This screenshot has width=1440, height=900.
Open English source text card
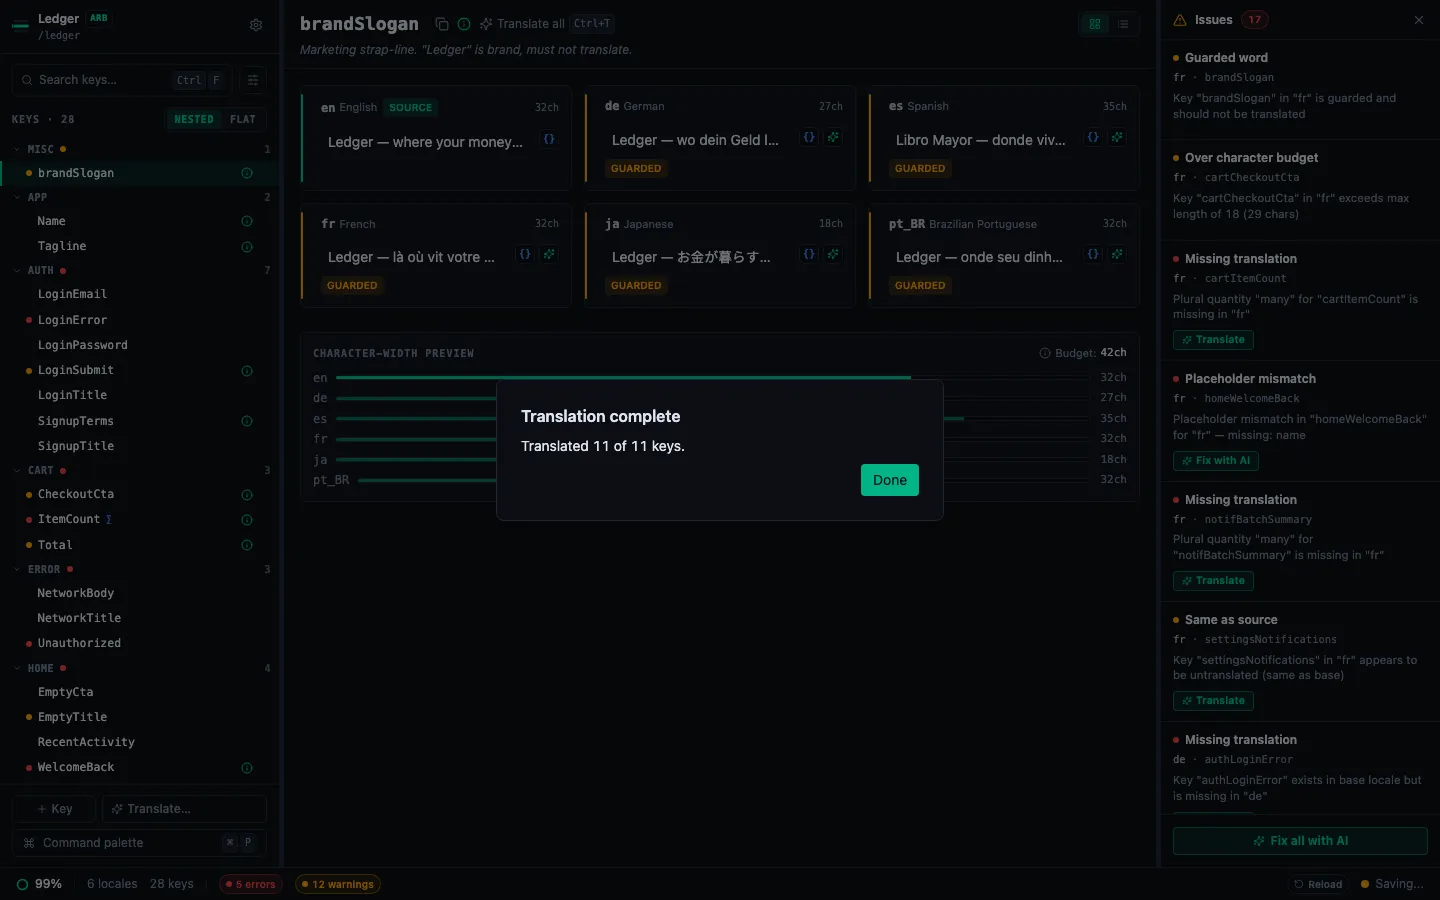click(x=436, y=138)
